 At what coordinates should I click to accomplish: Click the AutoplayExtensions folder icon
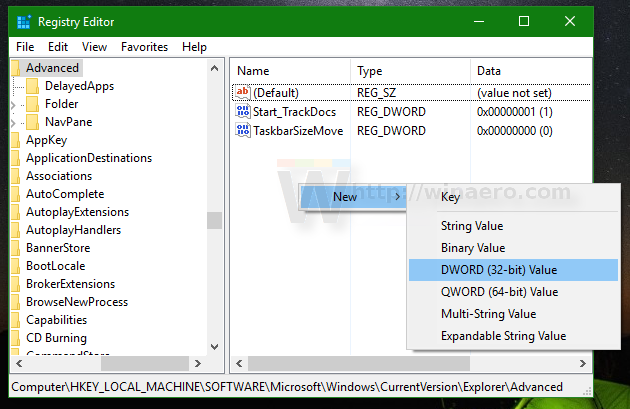point(16,212)
